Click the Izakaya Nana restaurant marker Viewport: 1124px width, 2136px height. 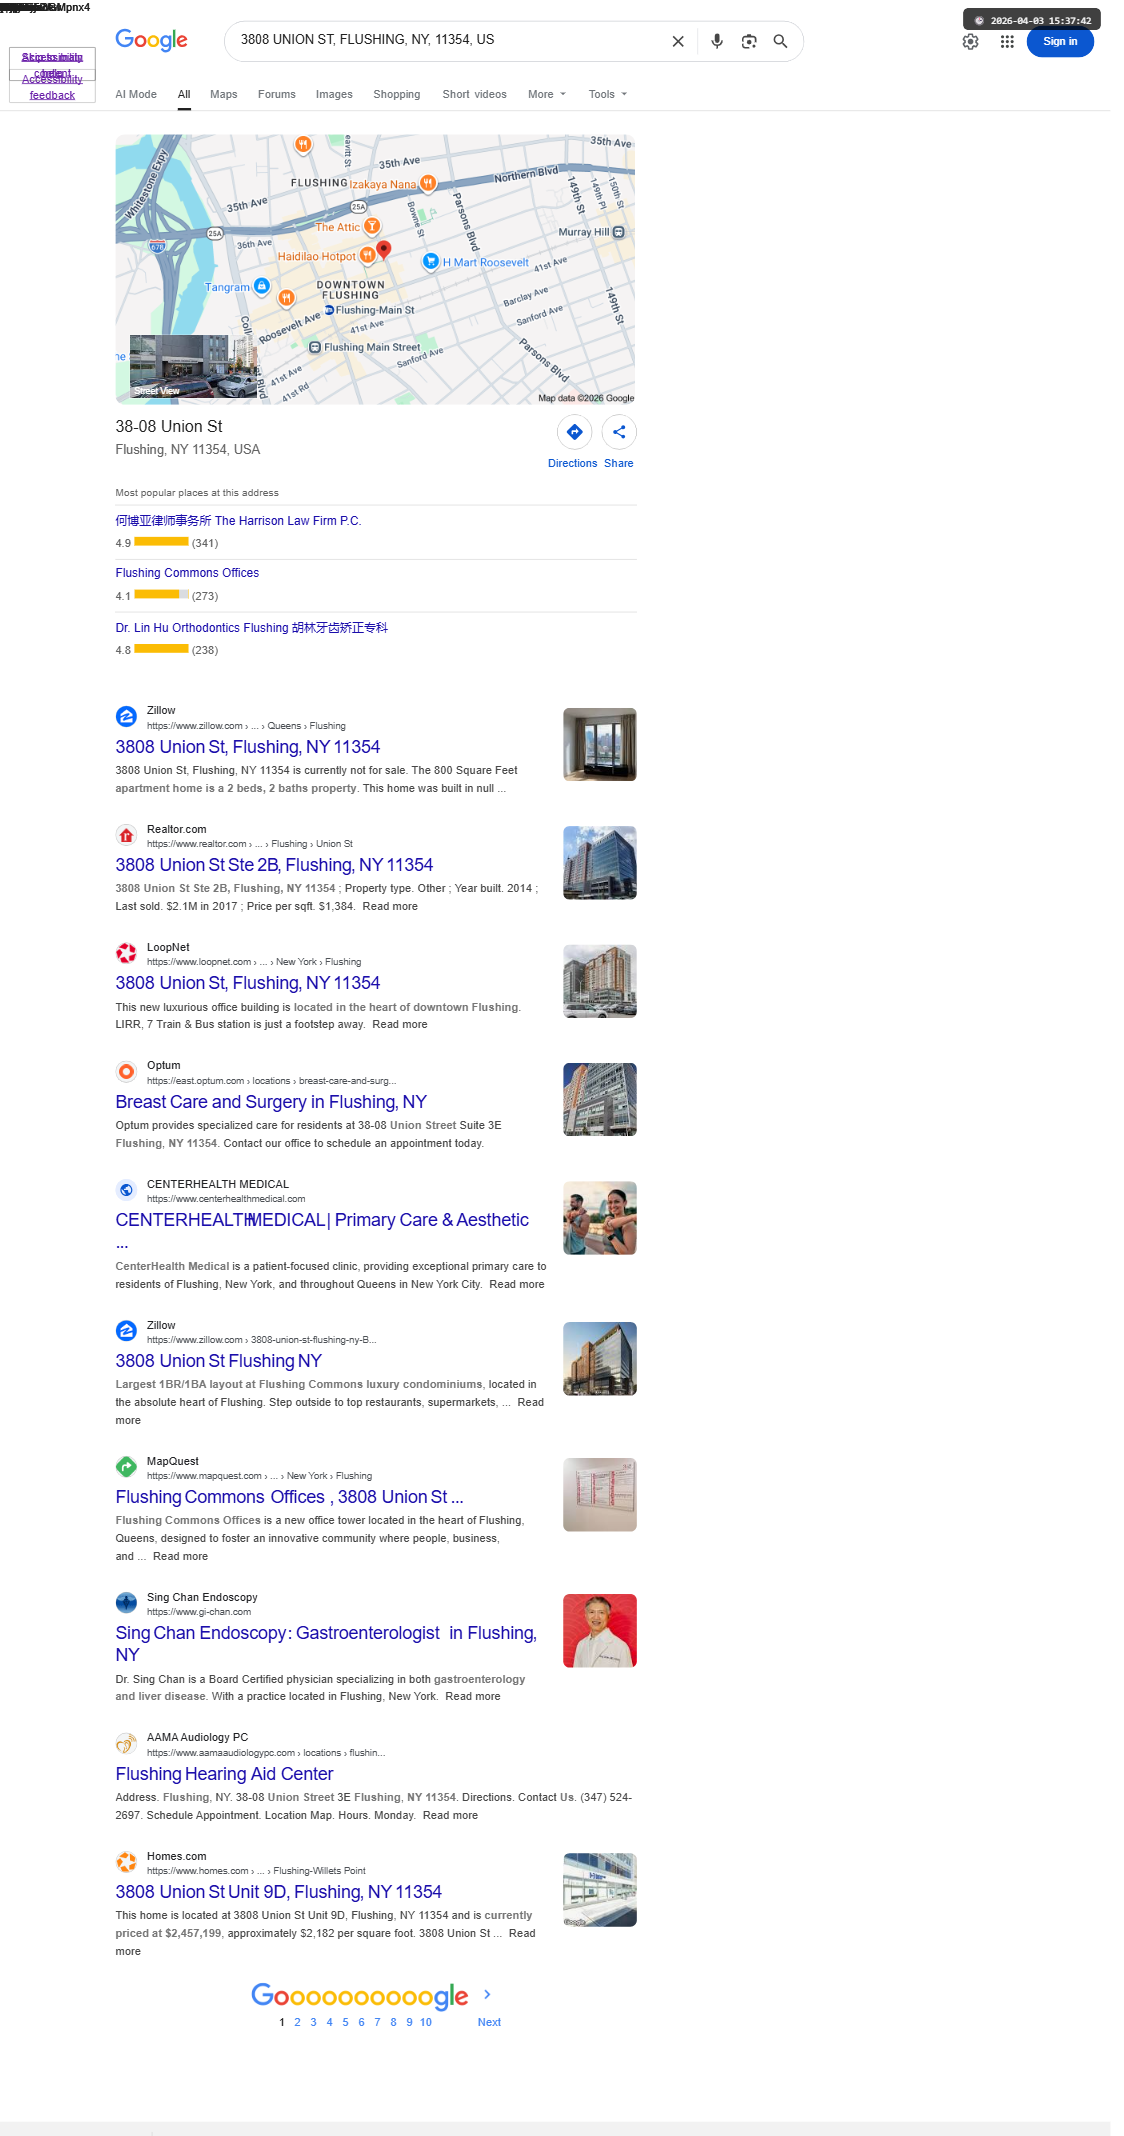(428, 183)
